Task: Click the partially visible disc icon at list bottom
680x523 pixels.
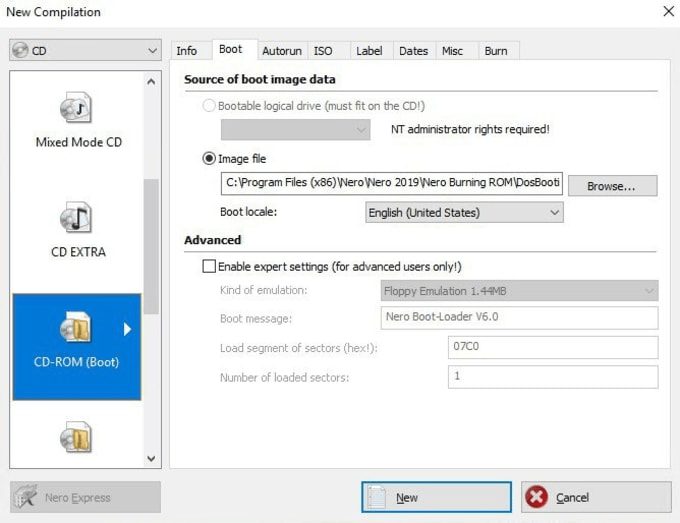Action: (76, 436)
